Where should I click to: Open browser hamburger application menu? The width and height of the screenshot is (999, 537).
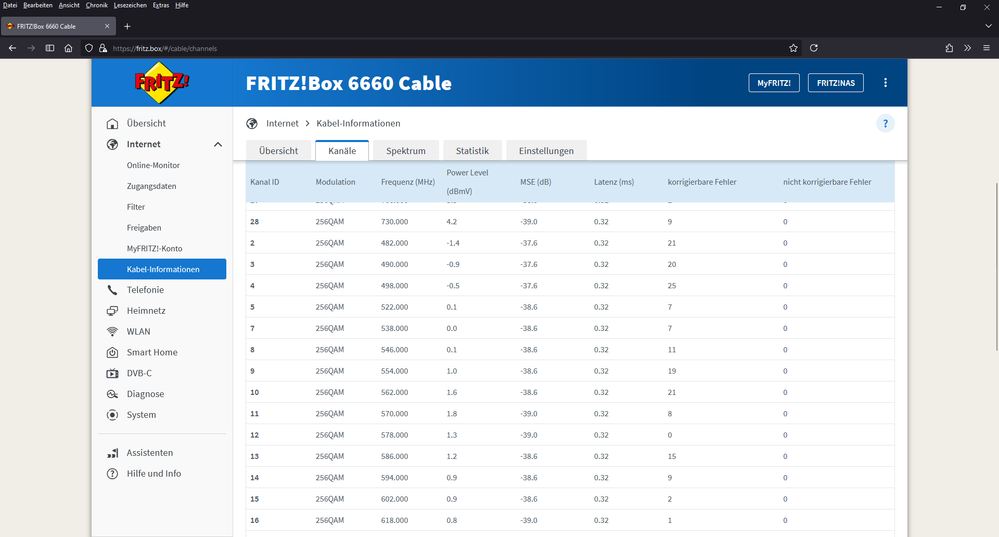tap(986, 48)
